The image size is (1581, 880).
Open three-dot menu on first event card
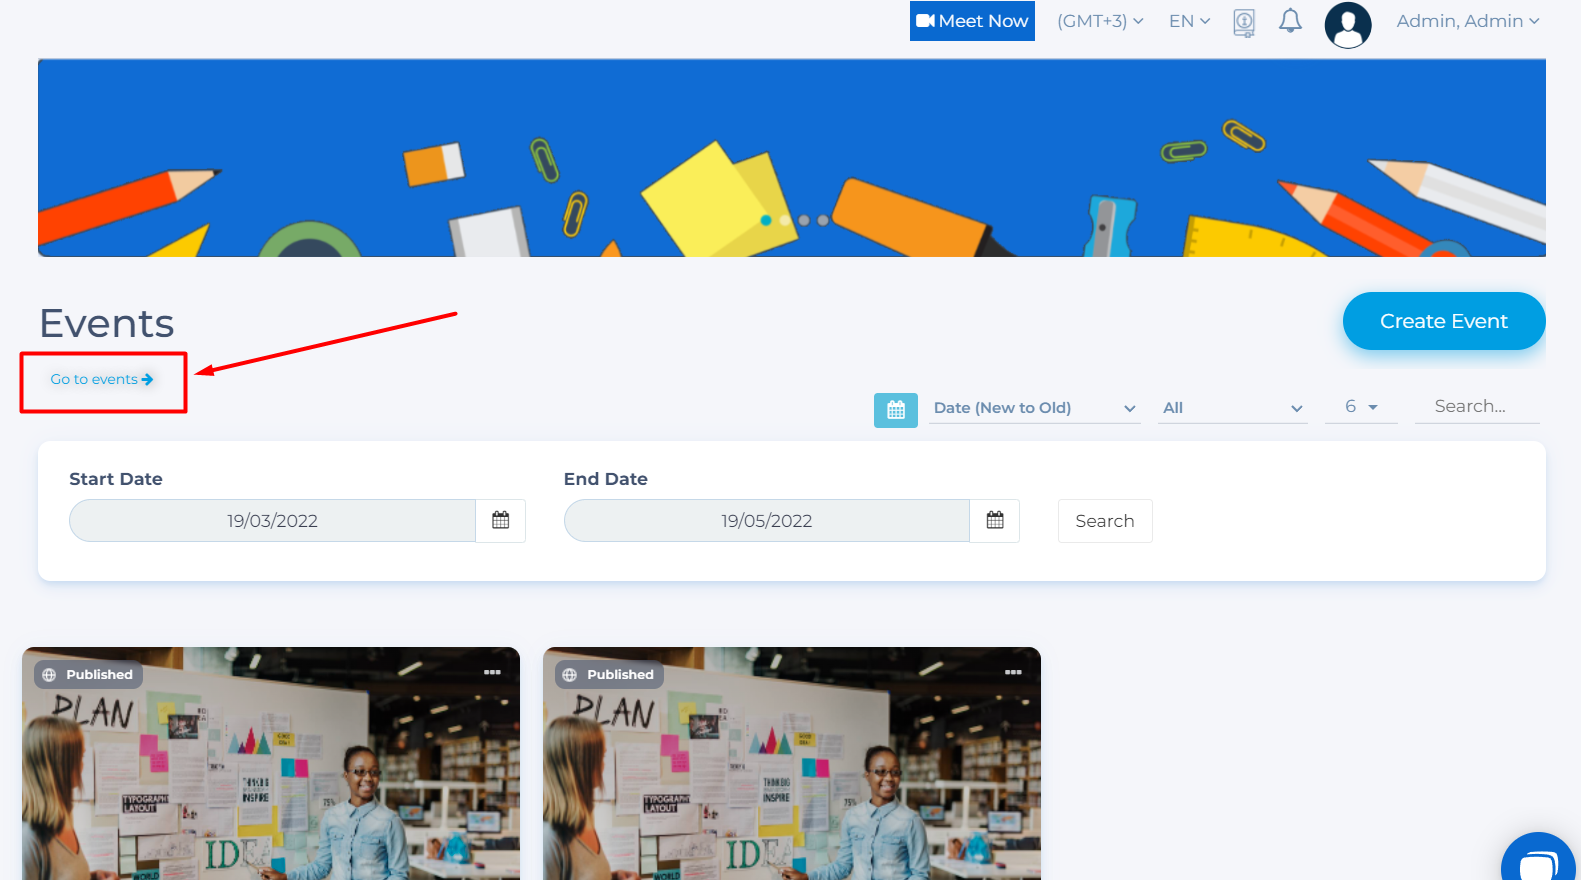click(x=492, y=672)
